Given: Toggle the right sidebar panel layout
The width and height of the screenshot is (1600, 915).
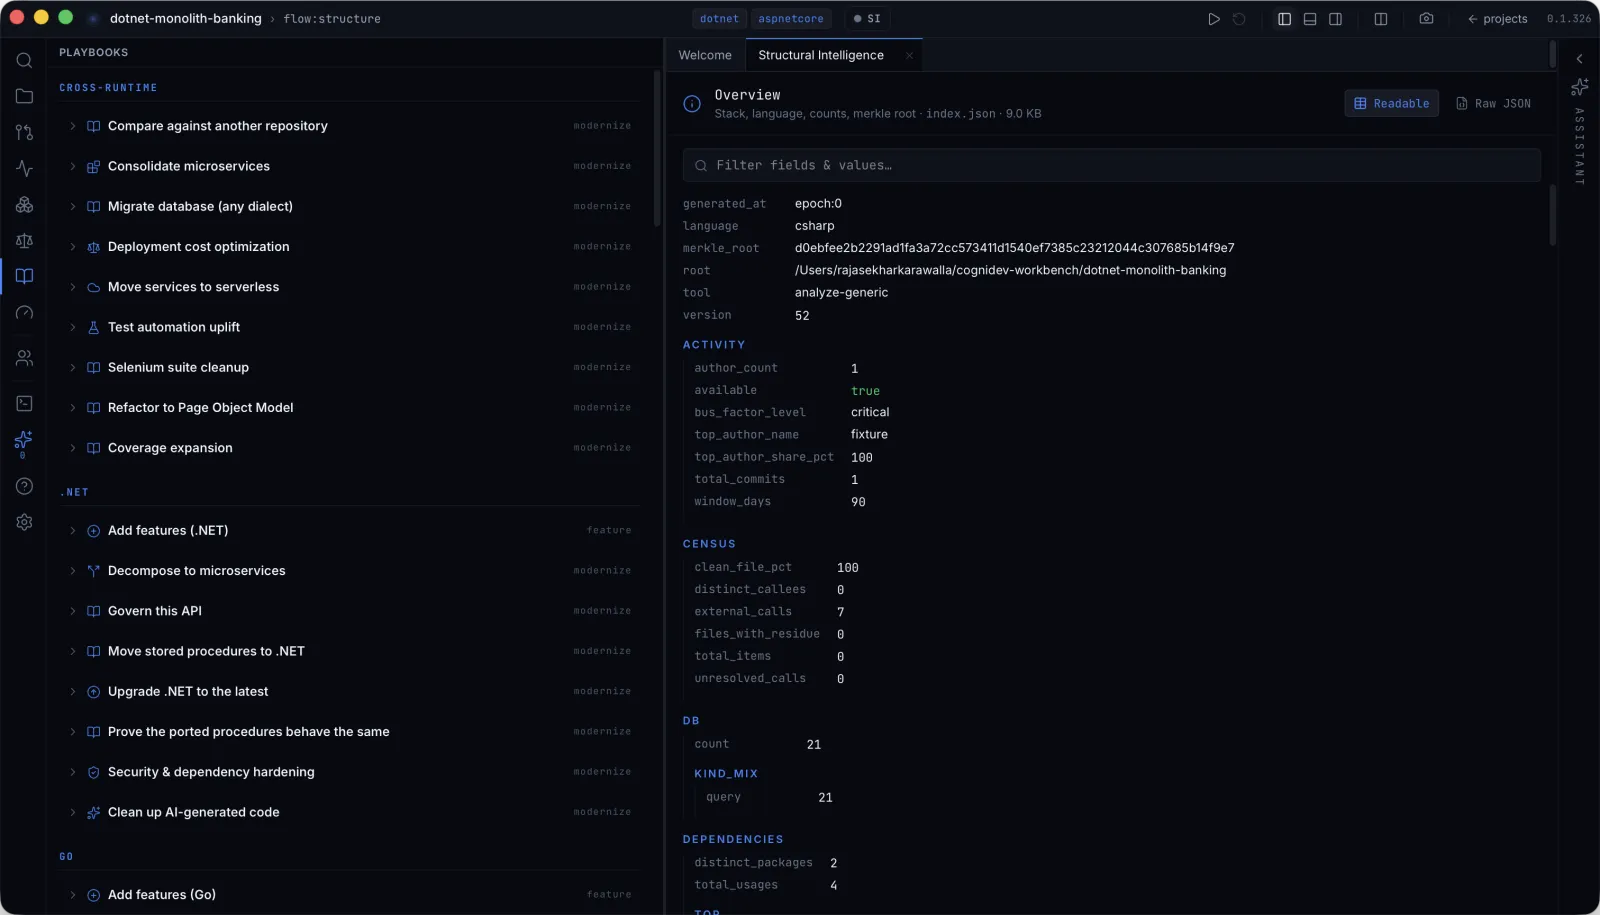Looking at the screenshot, I should pyautogui.click(x=1335, y=19).
